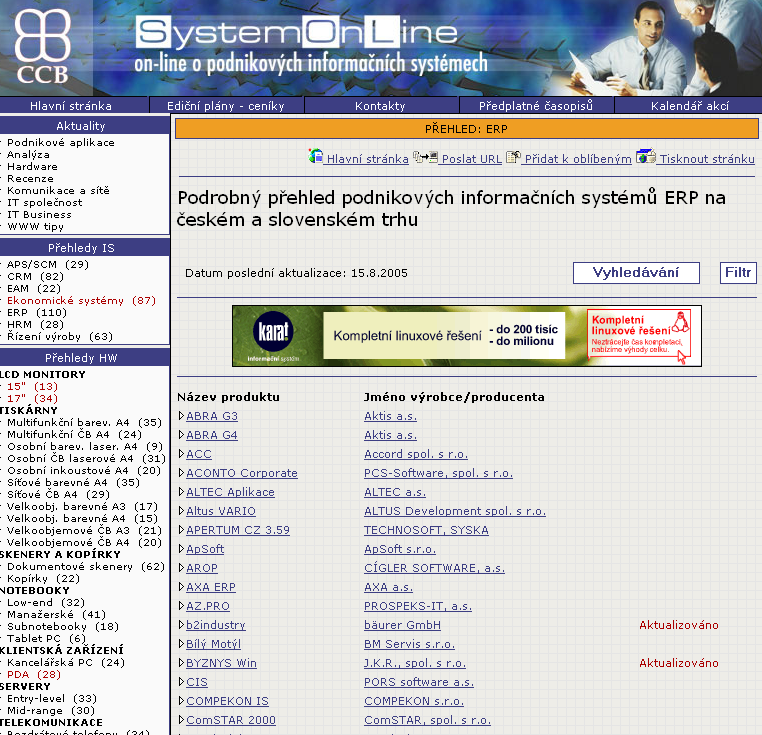Open Ekonomické systémy (87) overview
This screenshot has width=762, height=735.
coord(81,300)
